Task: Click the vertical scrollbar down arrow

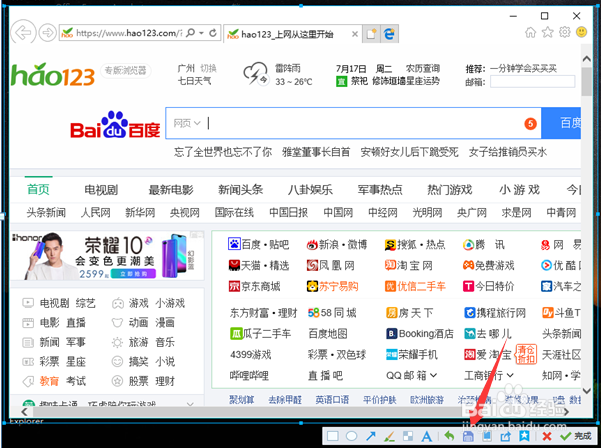Action: (x=586, y=391)
